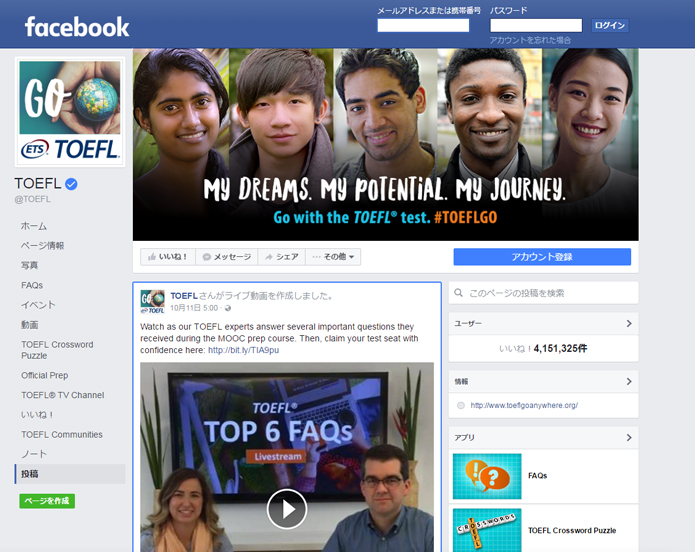695x552 pixels.
Task: Click the TOEFL Crossword Puzzle app thumbnail
Action: pyautogui.click(x=487, y=530)
